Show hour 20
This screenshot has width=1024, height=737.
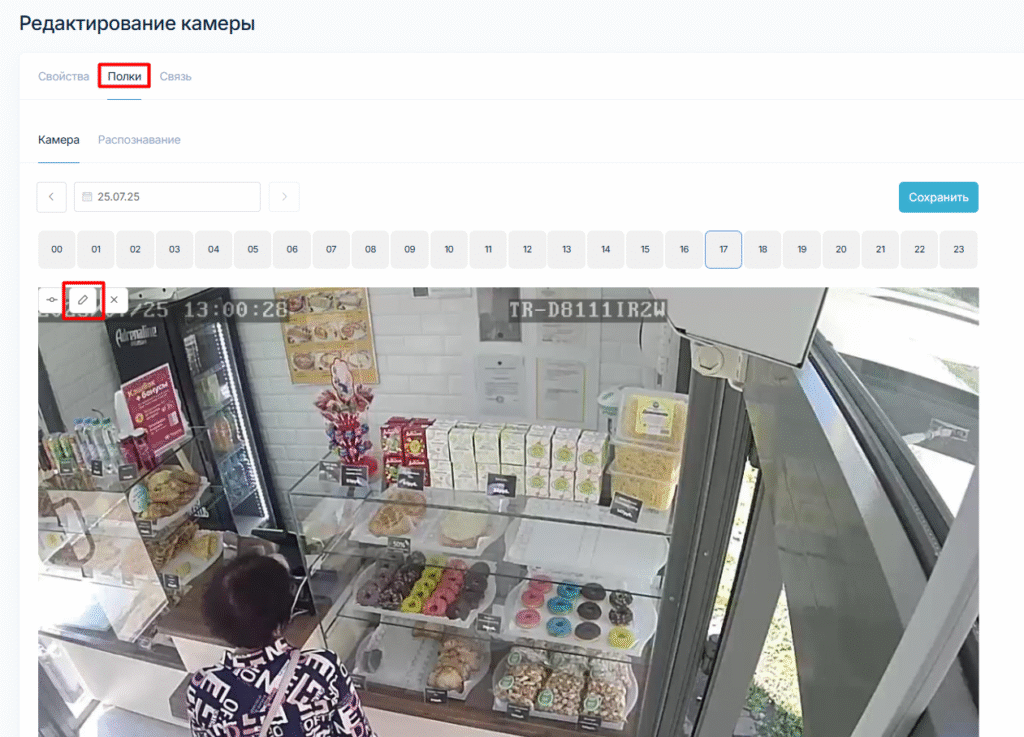[841, 249]
